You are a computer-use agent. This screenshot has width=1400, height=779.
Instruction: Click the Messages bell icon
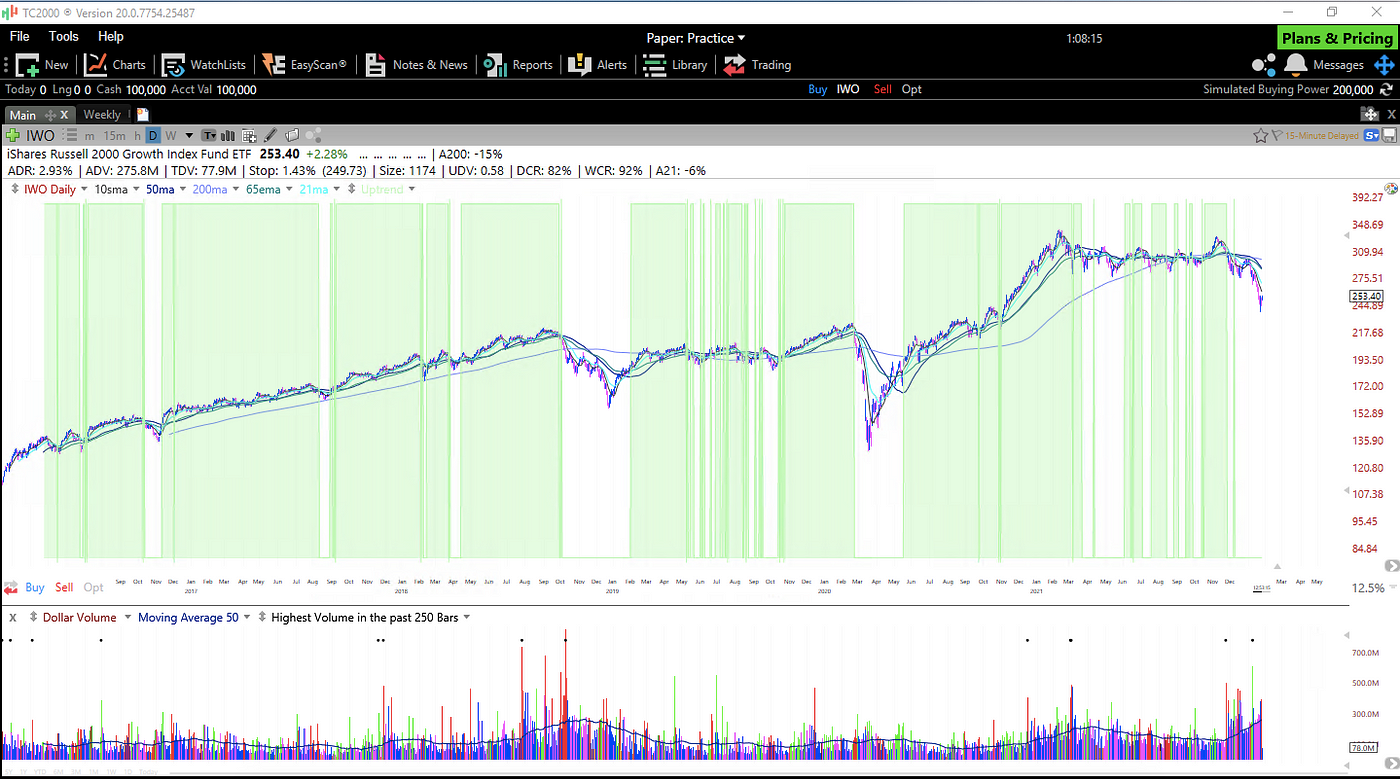(1296, 64)
